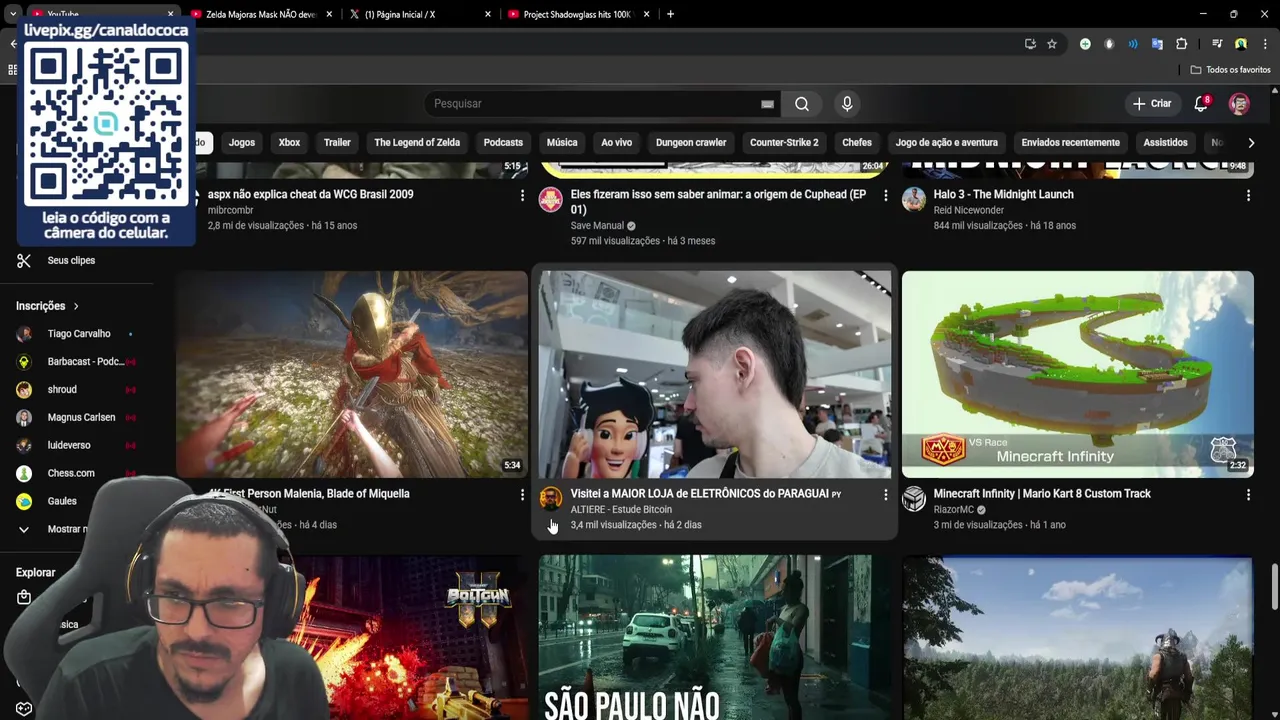Select the Podcasts filter chip
Screen dimensions: 1280x720
(503, 142)
